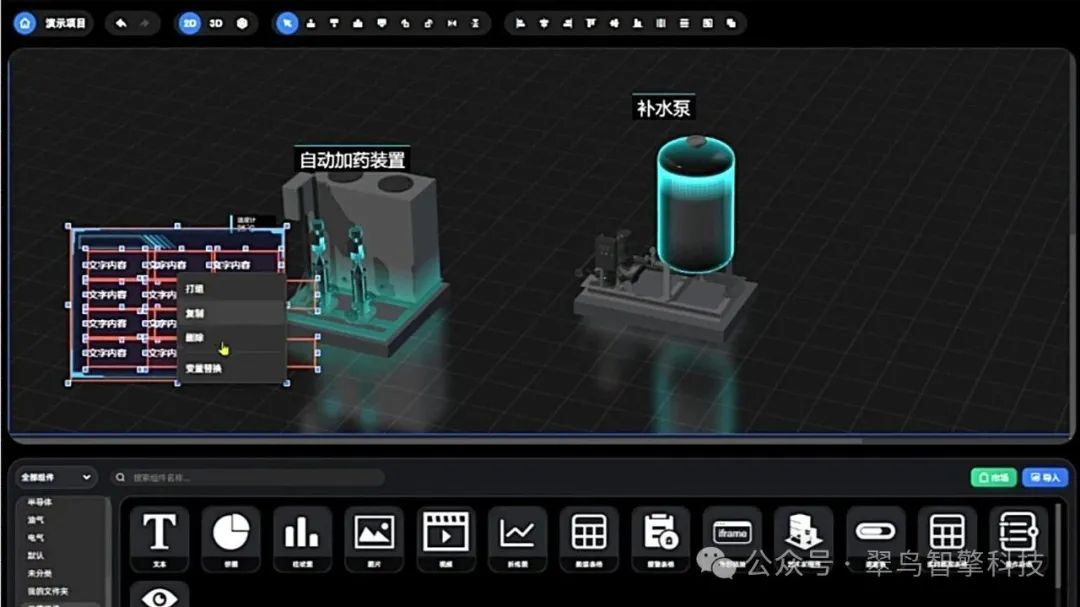Select 未分类 category in sidebar
Image resolution: width=1080 pixels, height=607 pixels.
click(x=39, y=573)
